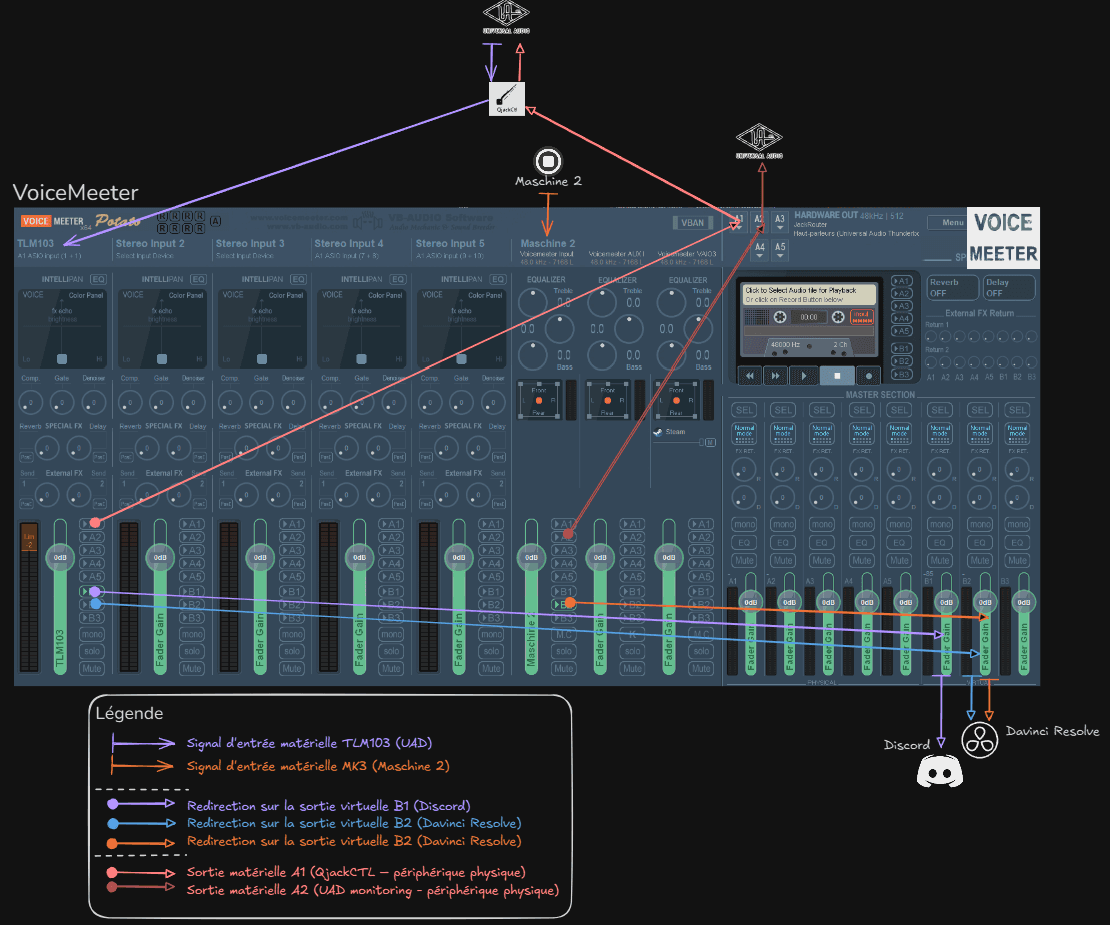Click the orange VOICE logo badge
The width and height of the screenshot is (1110, 925).
point(35,221)
